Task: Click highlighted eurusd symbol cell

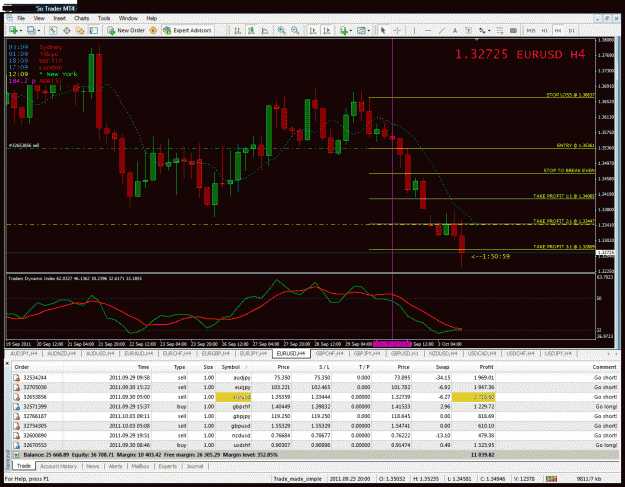Action: click(234, 397)
